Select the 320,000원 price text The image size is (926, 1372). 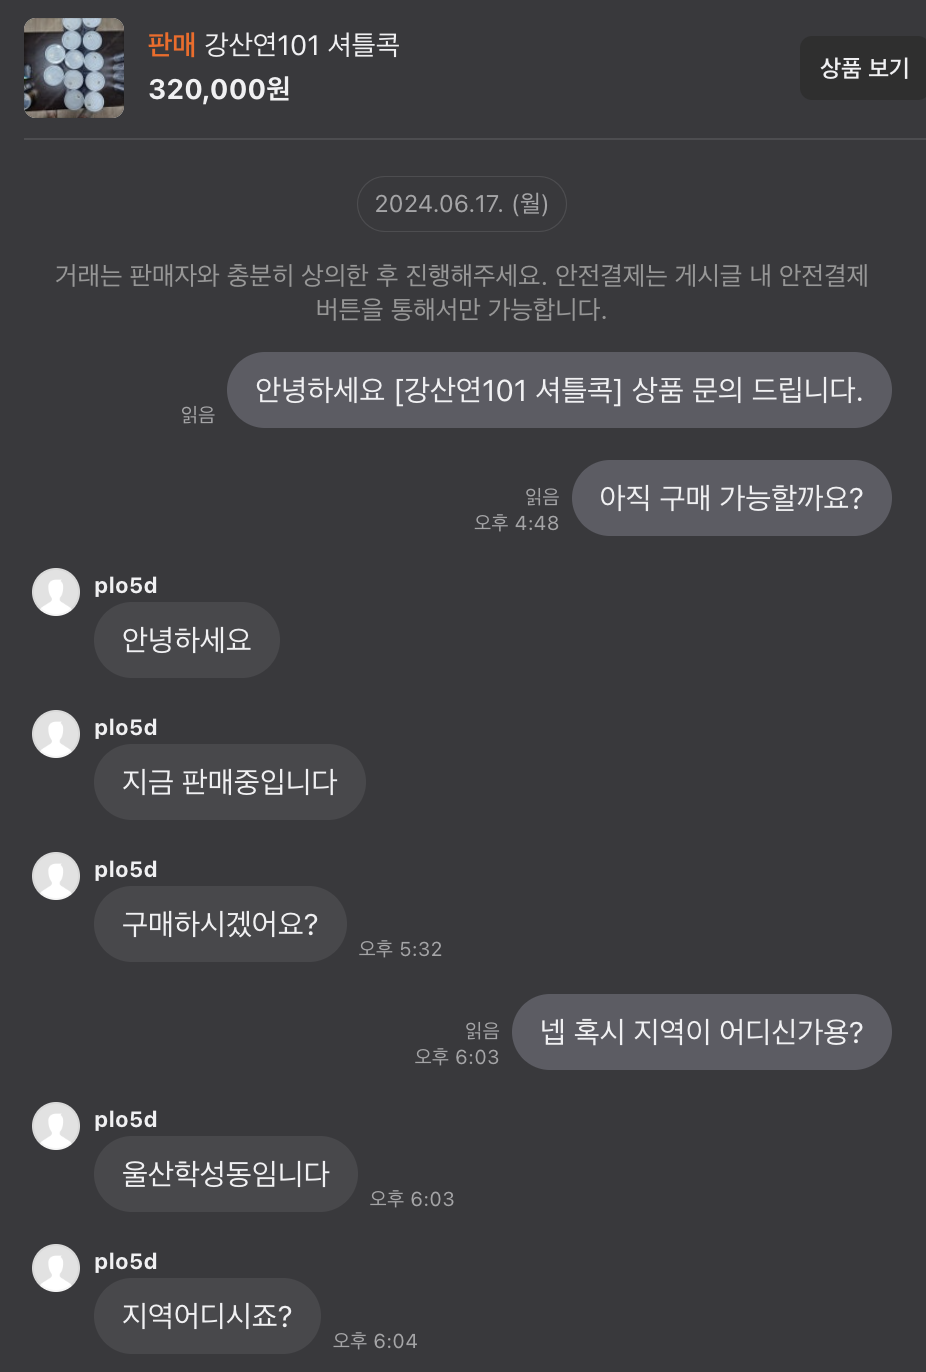[219, 89]
